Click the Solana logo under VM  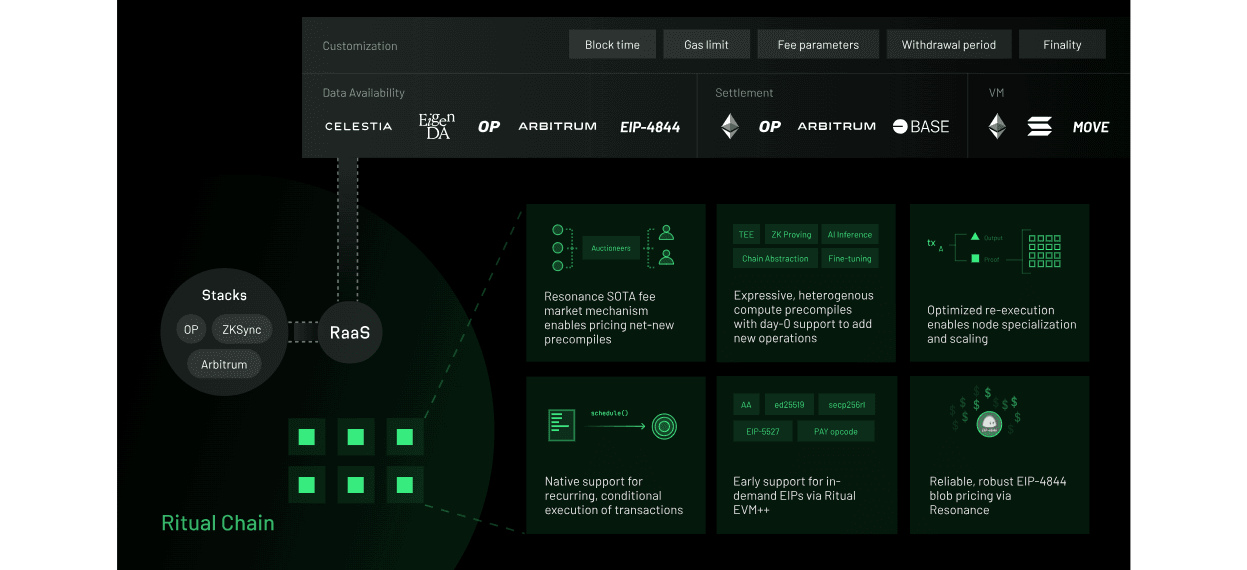click(x=1040, y=126)
